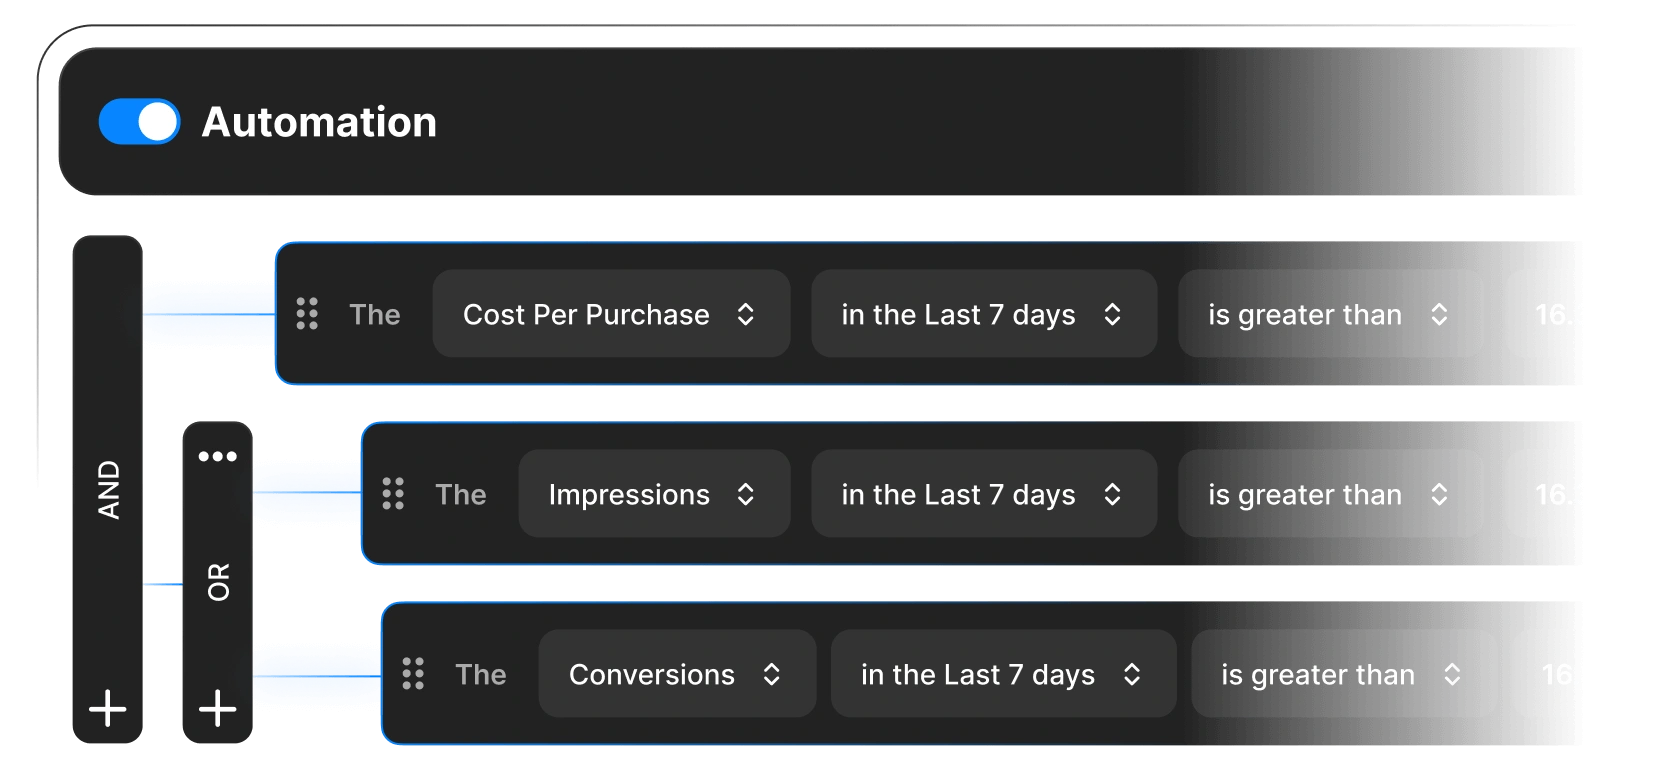Viewport: 1671px width, 760px height.
Task: Change time range in the Impressions row
Action: (x=983, y=494)
